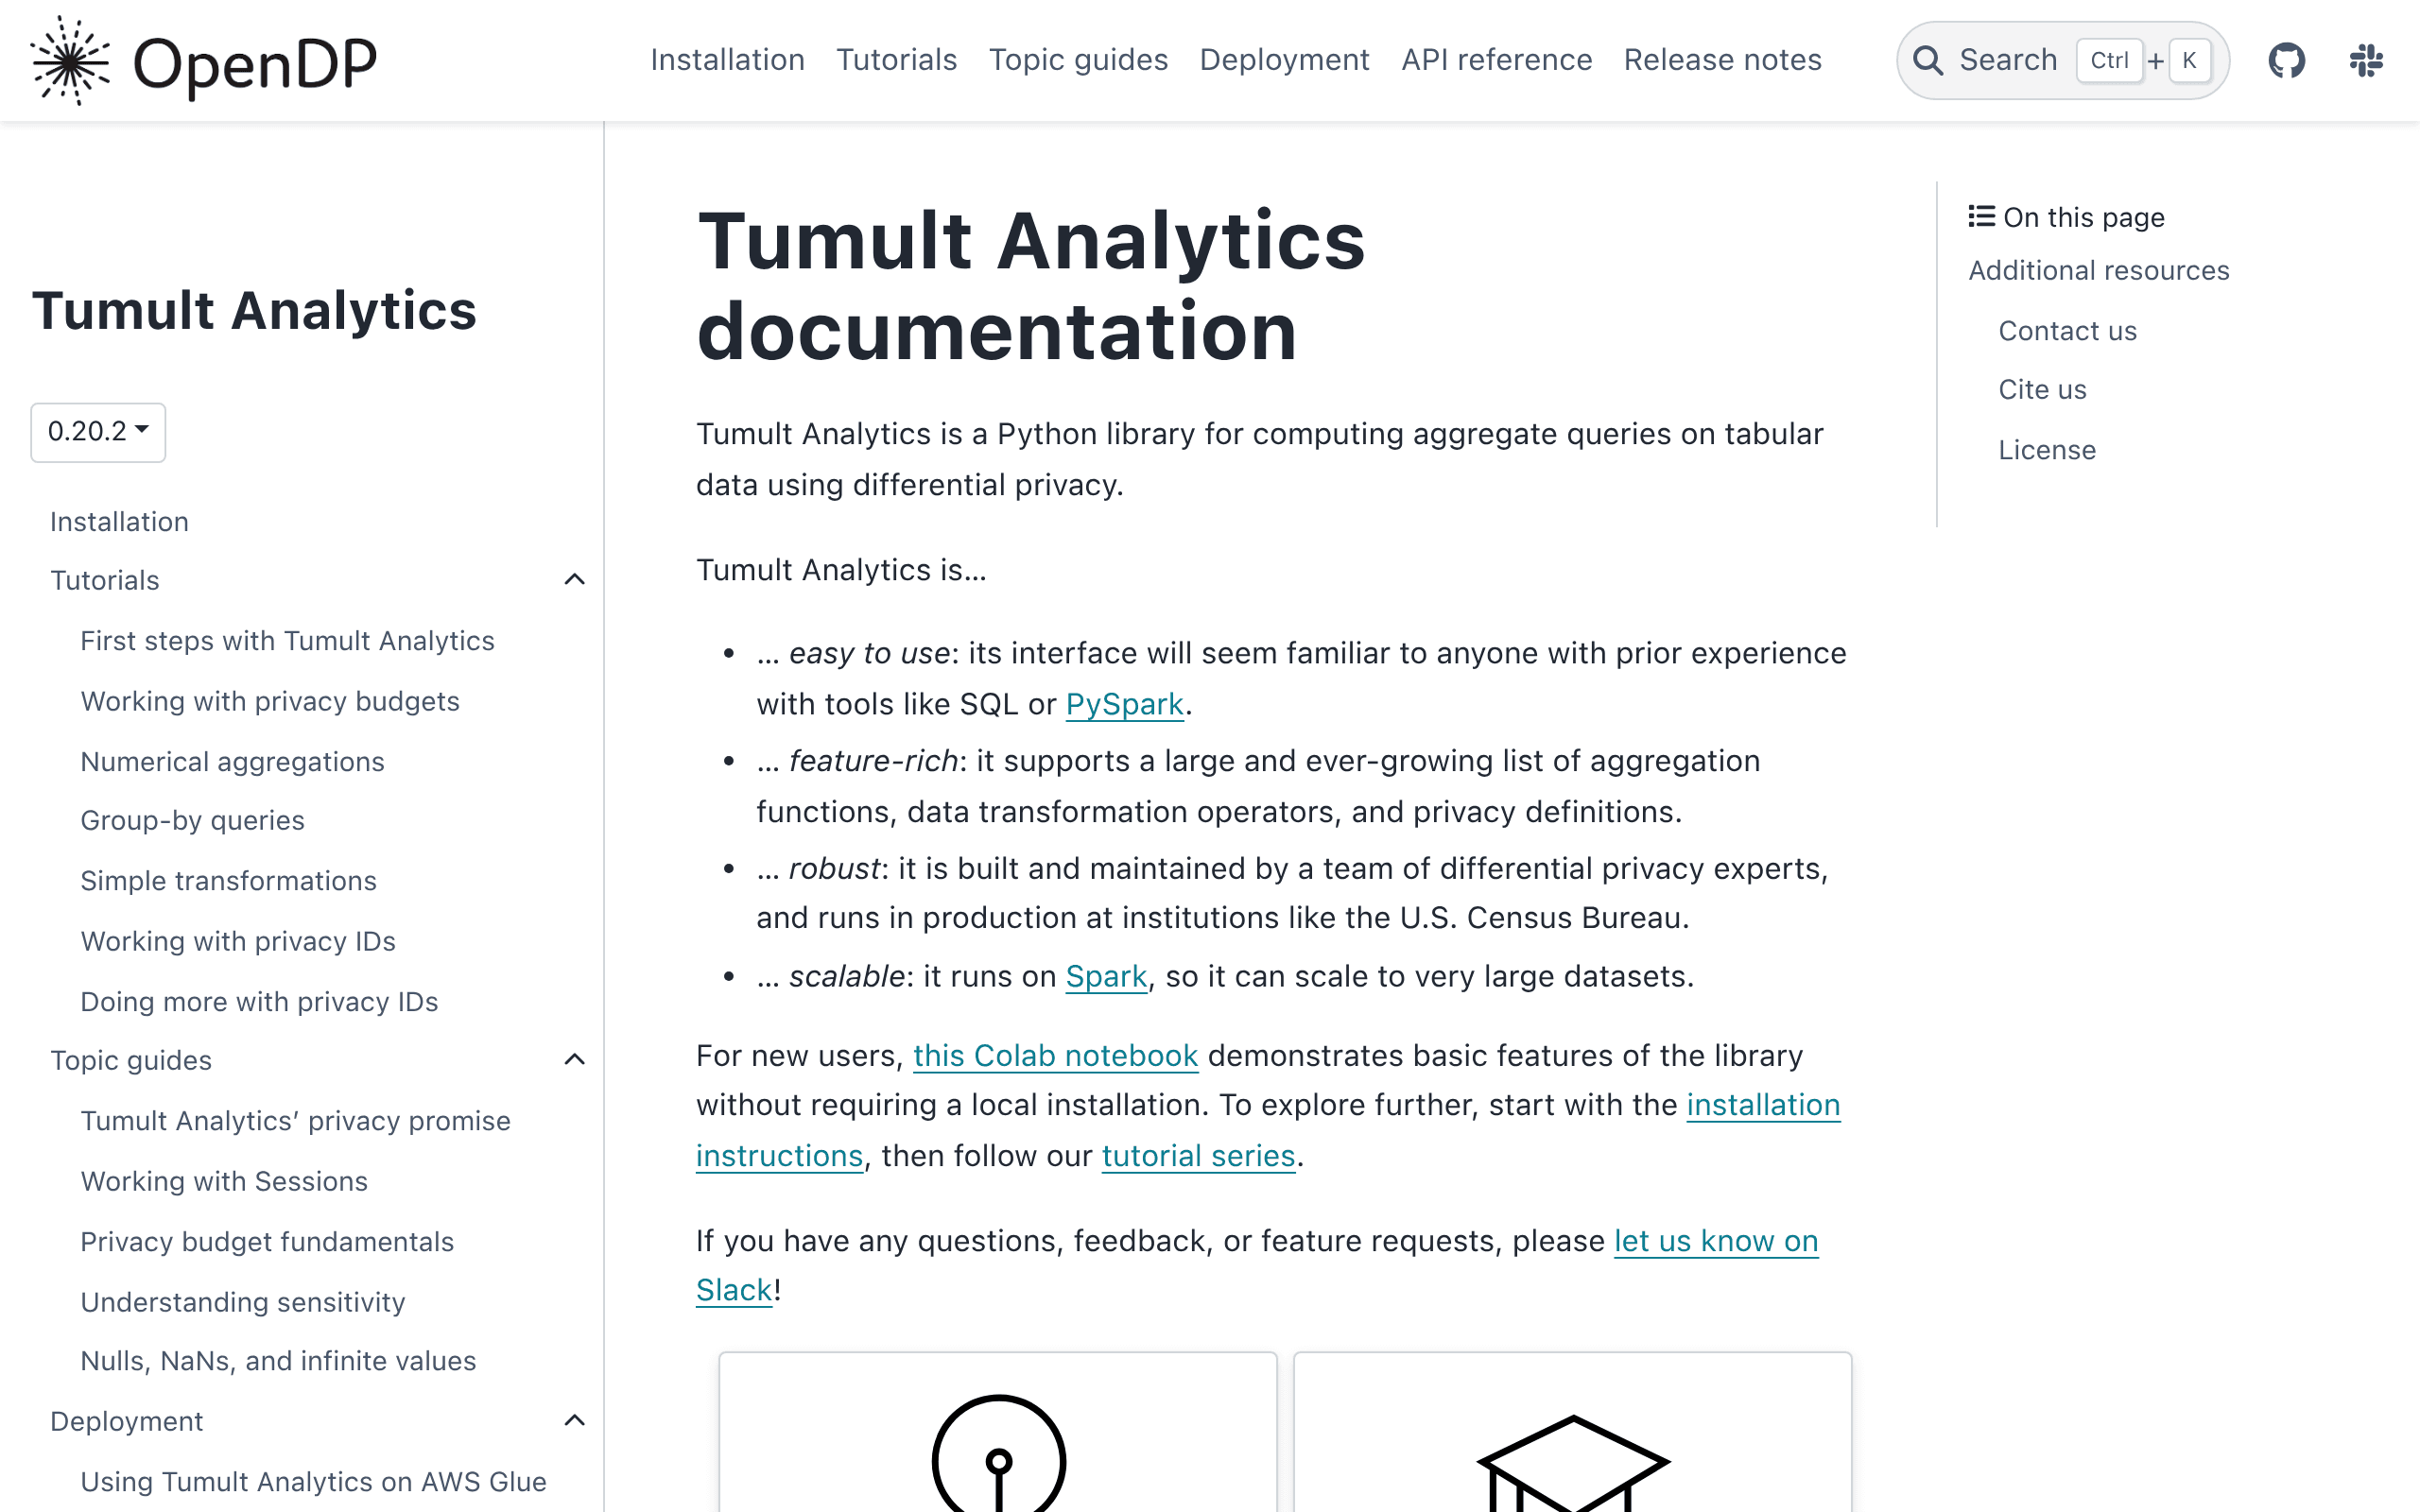Open Nulls, NaNs, and infinite values
Screen dimensions: 2420x1512
pos(278,1361)
